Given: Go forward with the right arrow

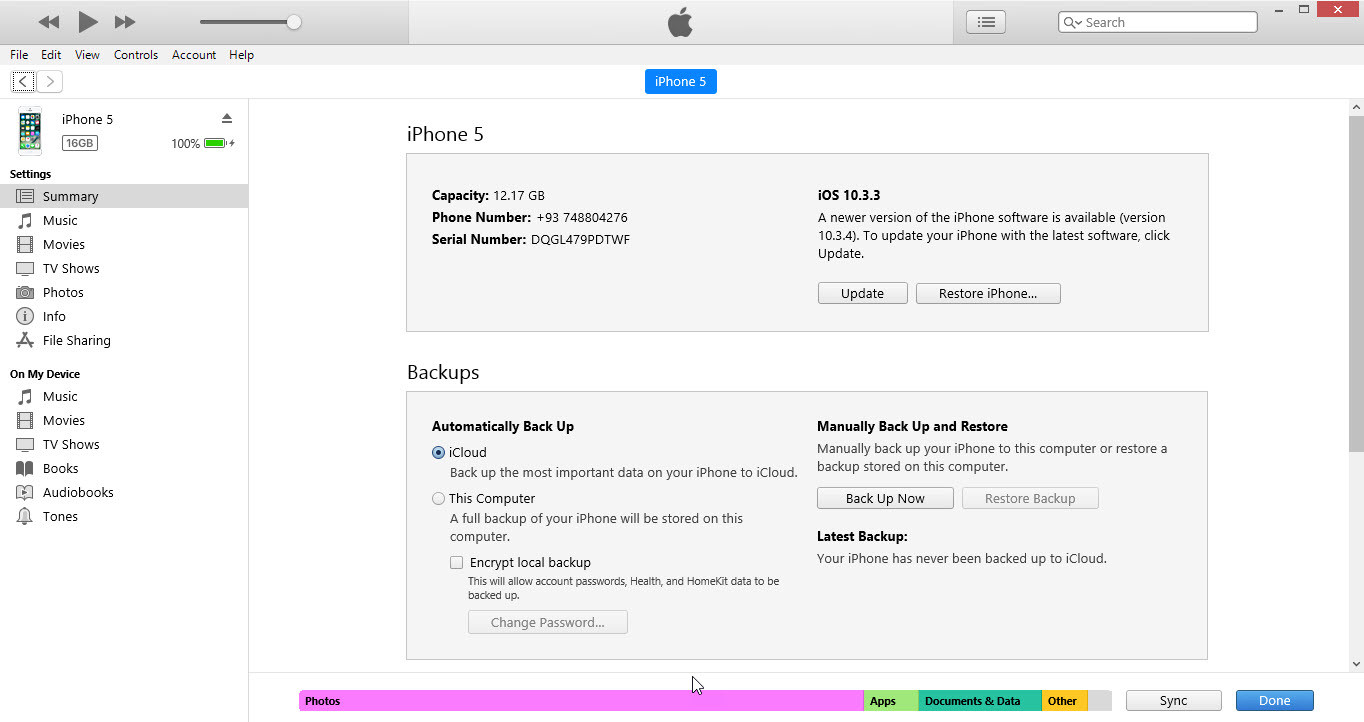Looking at the screenshot, I should pos(50,82).
